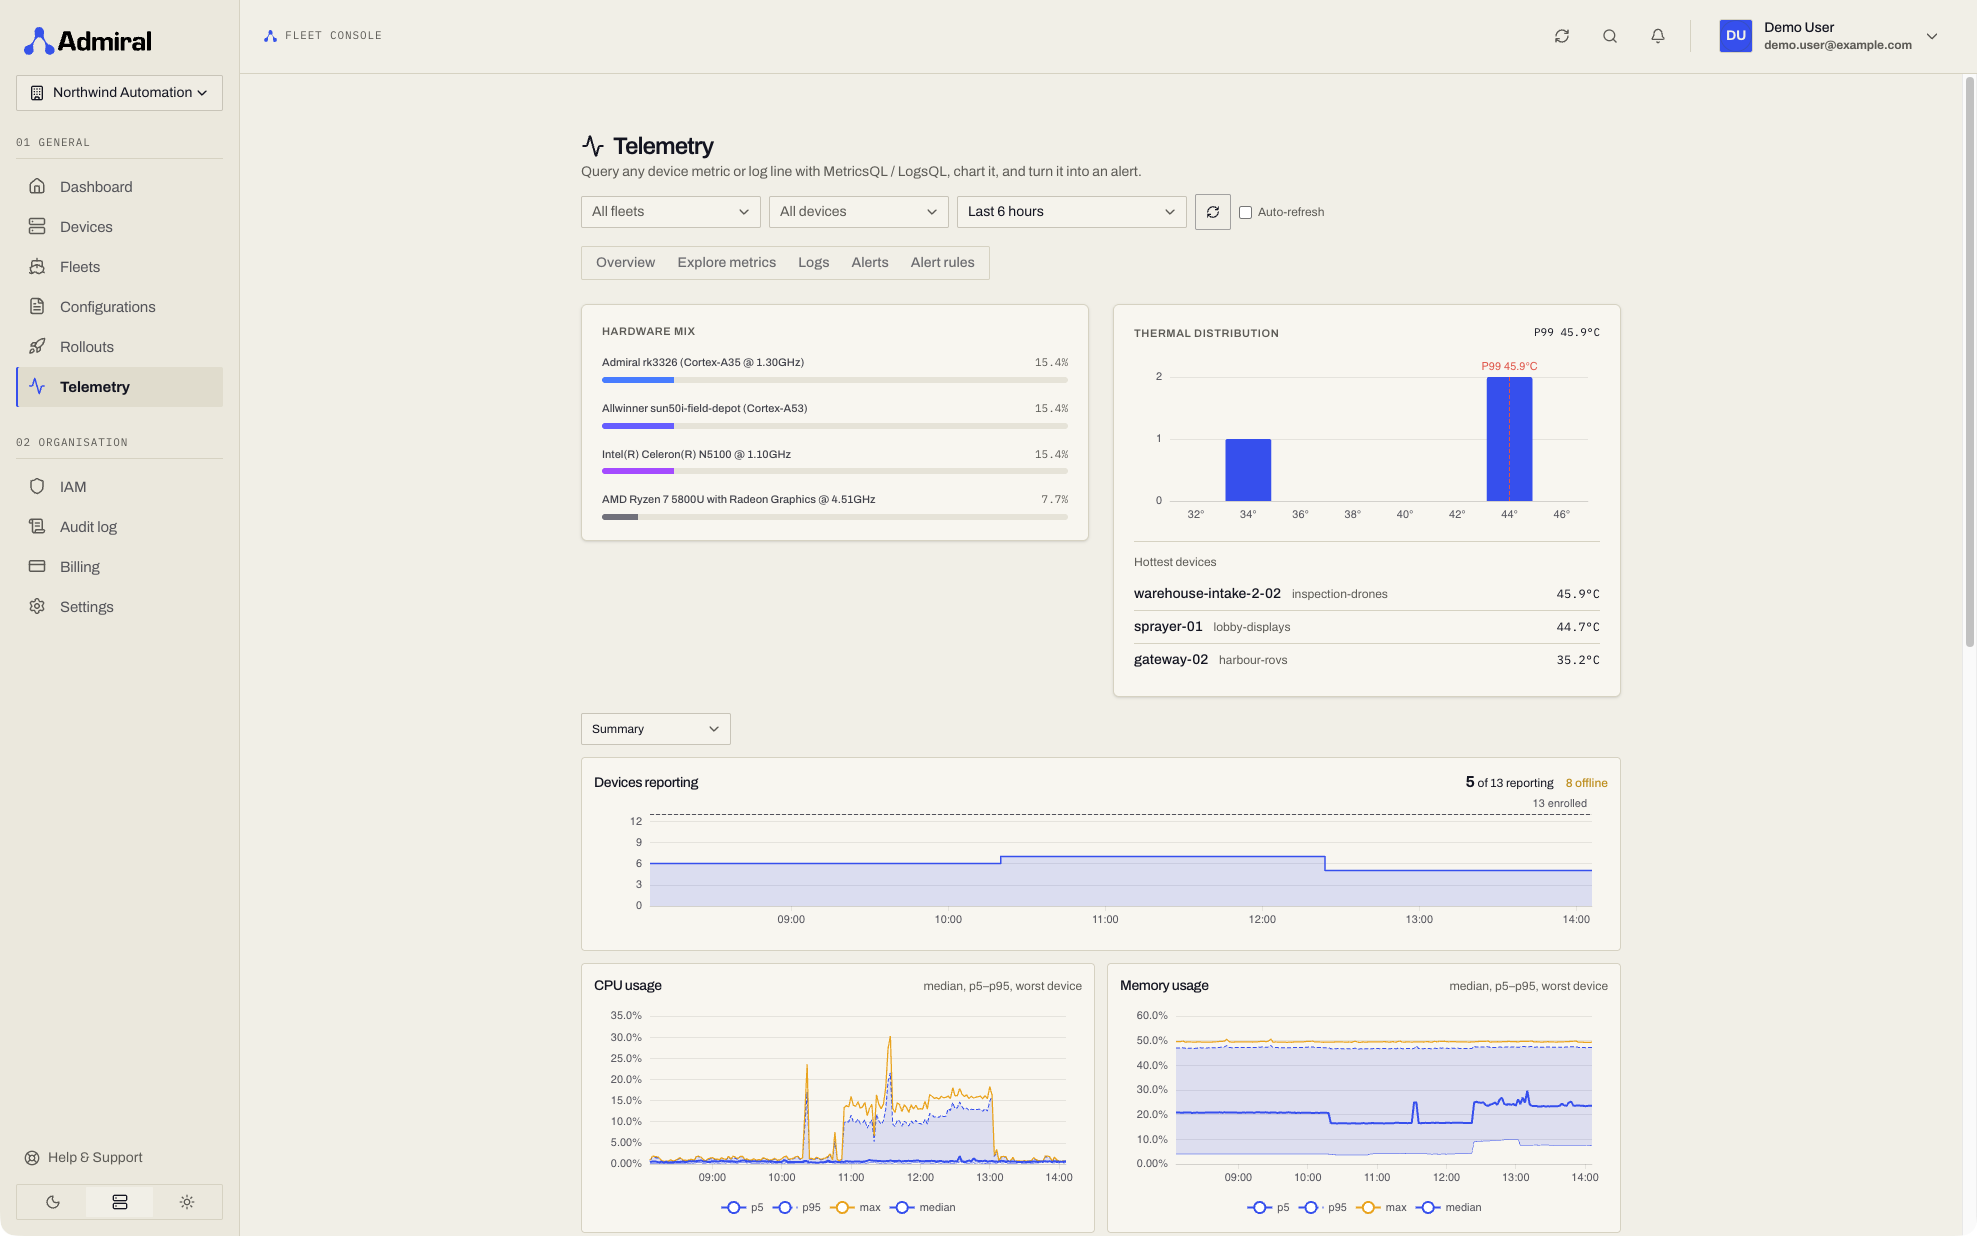Toggle max series in CPU usage legend

pos(856,1208)
